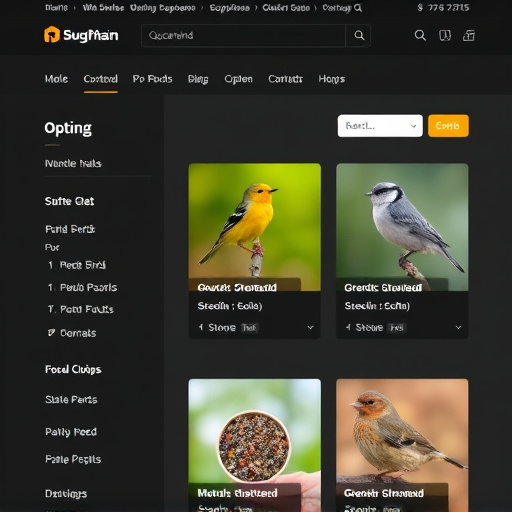Viewport: 512px width, 512px height.
Task: Open the Po Fods navigation tab
Action: click(152, 79)
